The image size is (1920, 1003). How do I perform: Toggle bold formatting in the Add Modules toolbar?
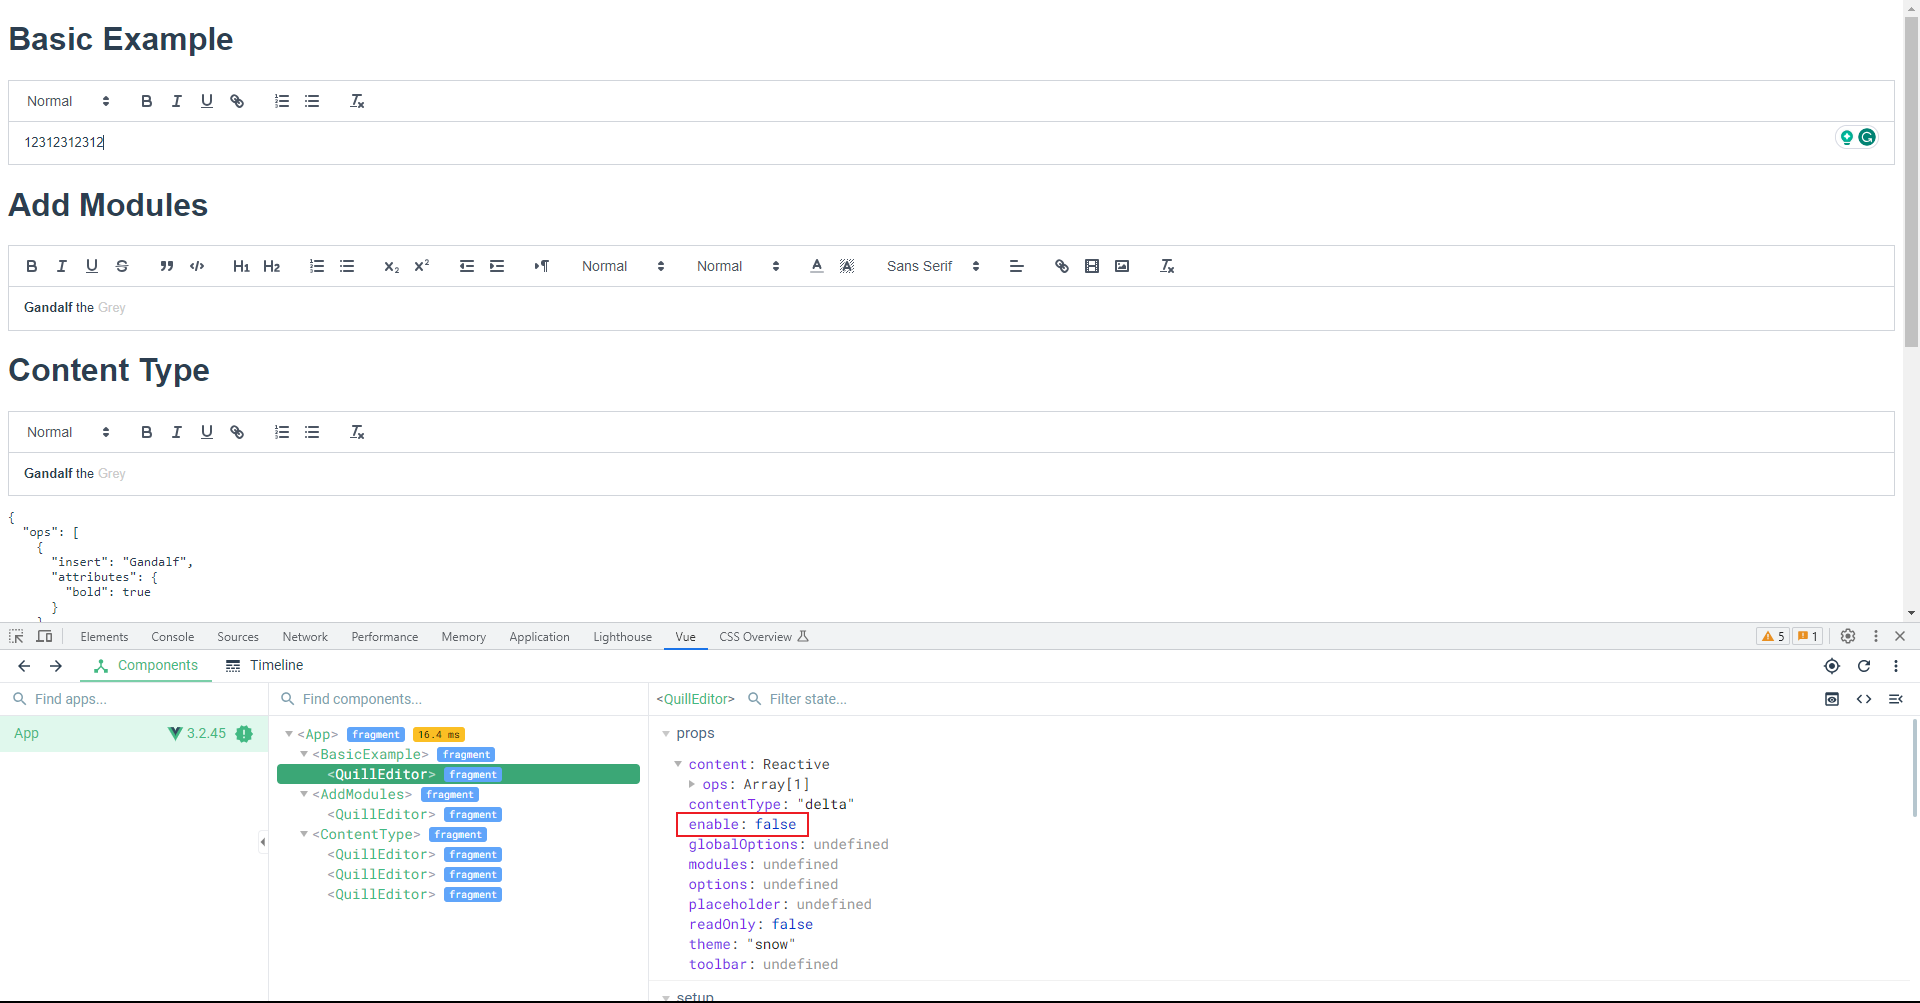point(31,266)
